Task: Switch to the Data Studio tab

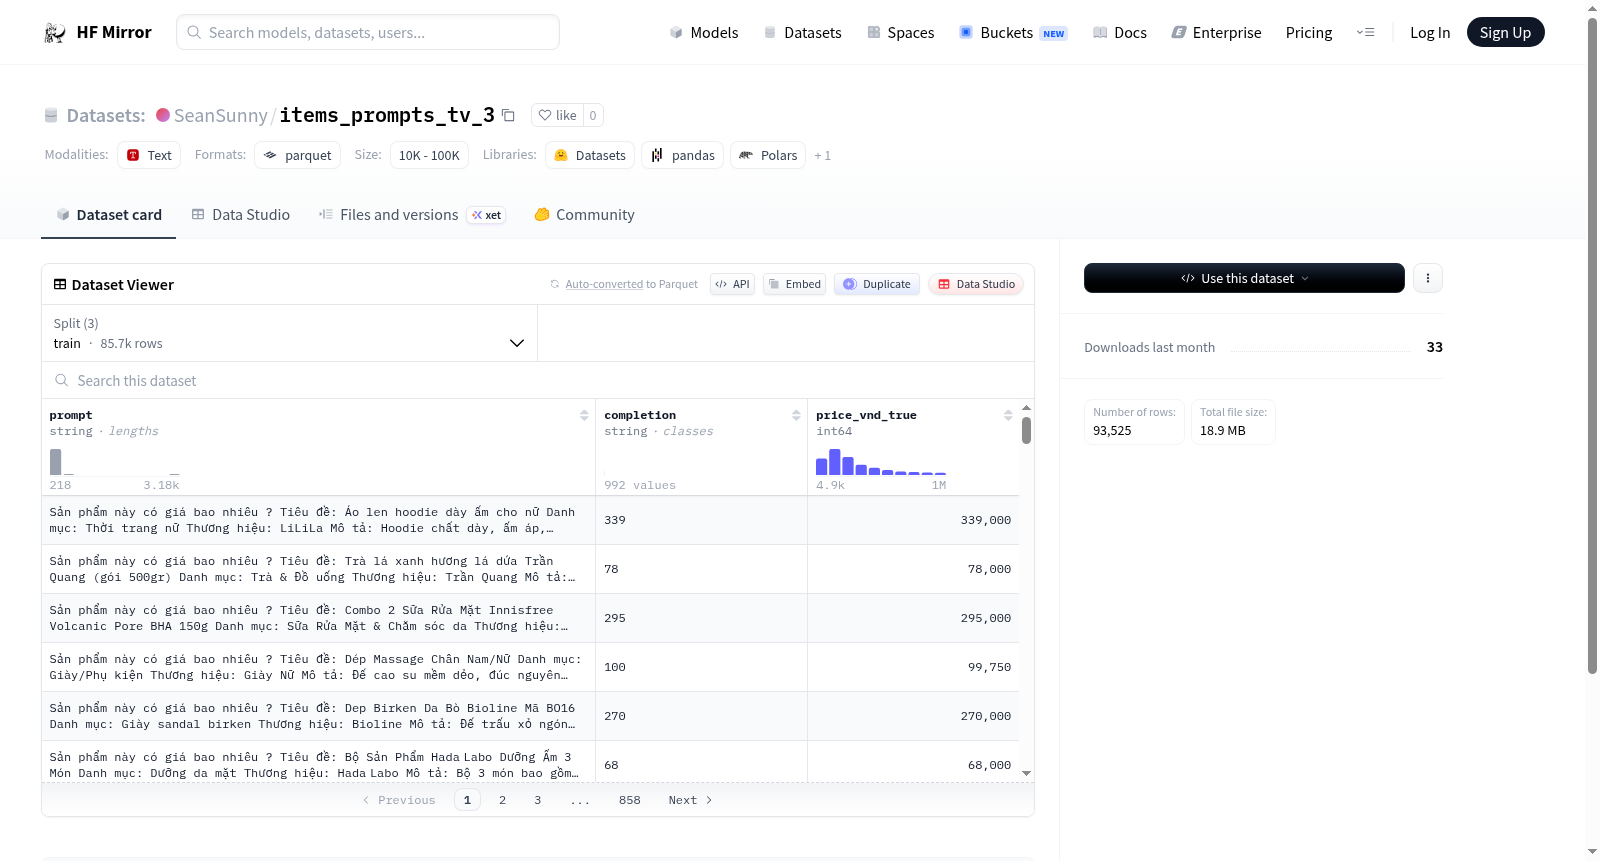Action: point(241,214)
